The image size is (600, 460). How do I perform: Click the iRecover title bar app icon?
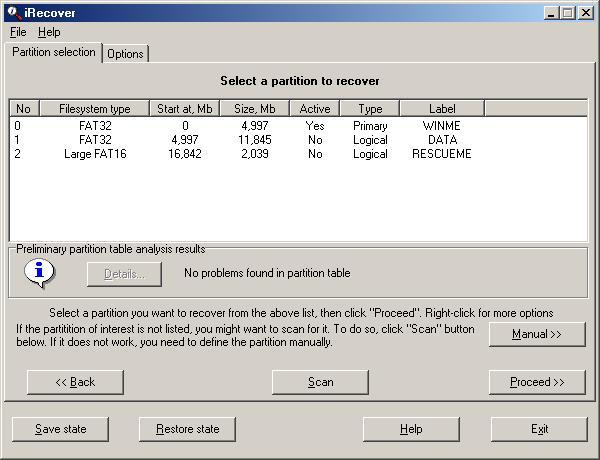point(12,12)
